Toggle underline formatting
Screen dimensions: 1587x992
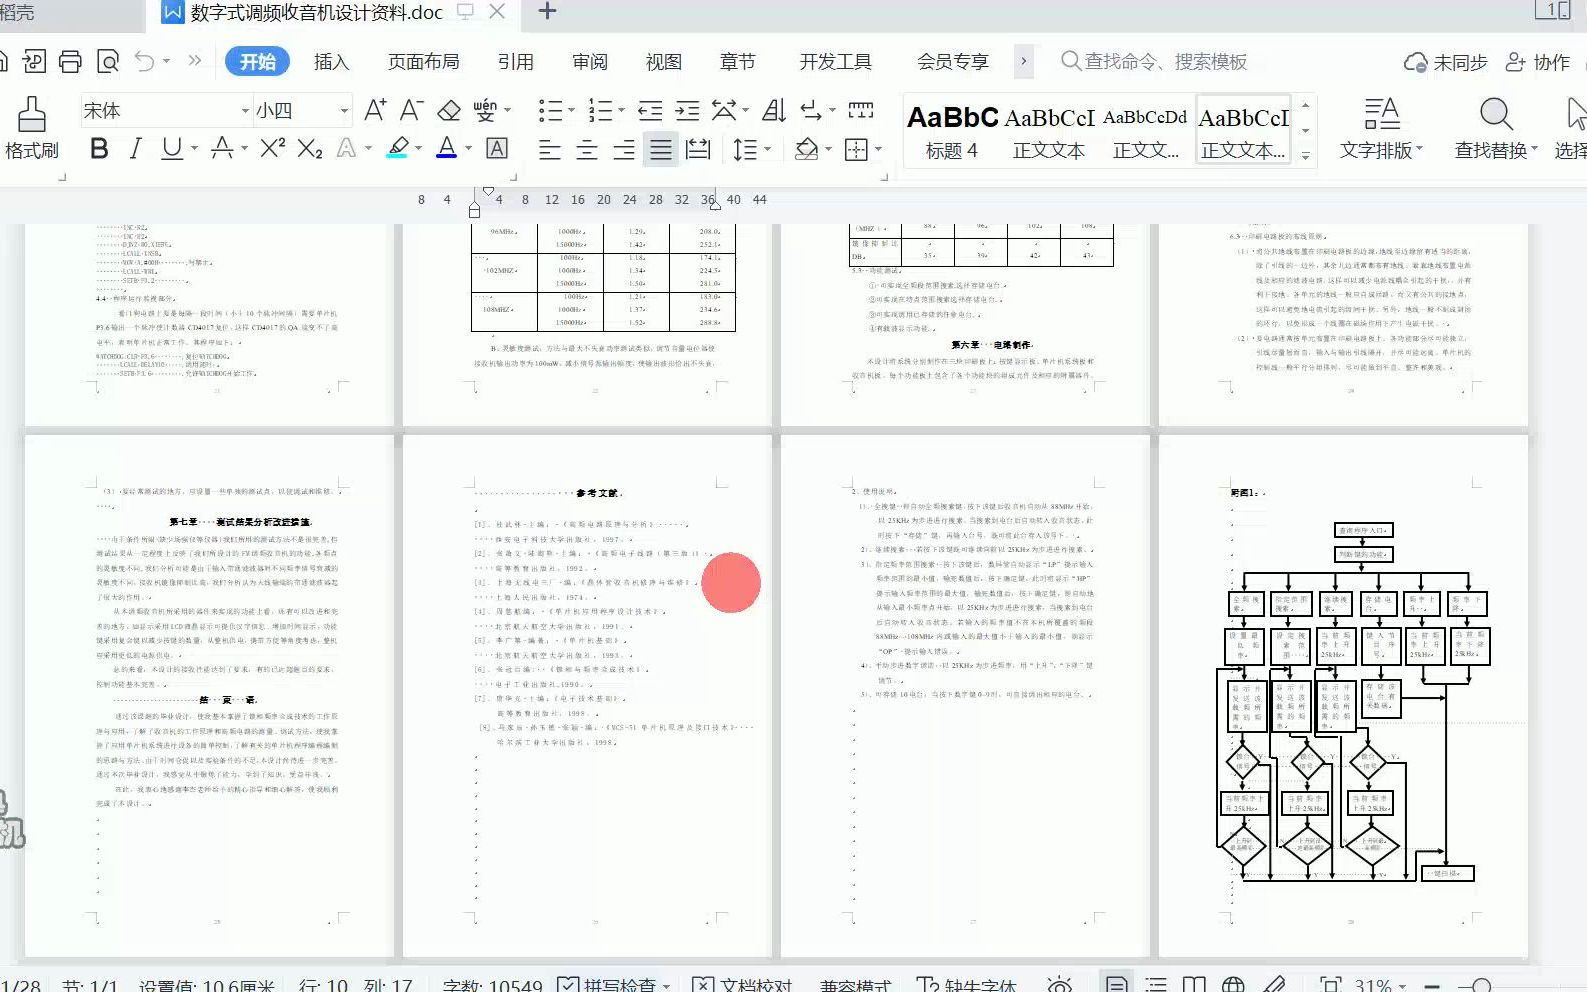tap(172, 149)
